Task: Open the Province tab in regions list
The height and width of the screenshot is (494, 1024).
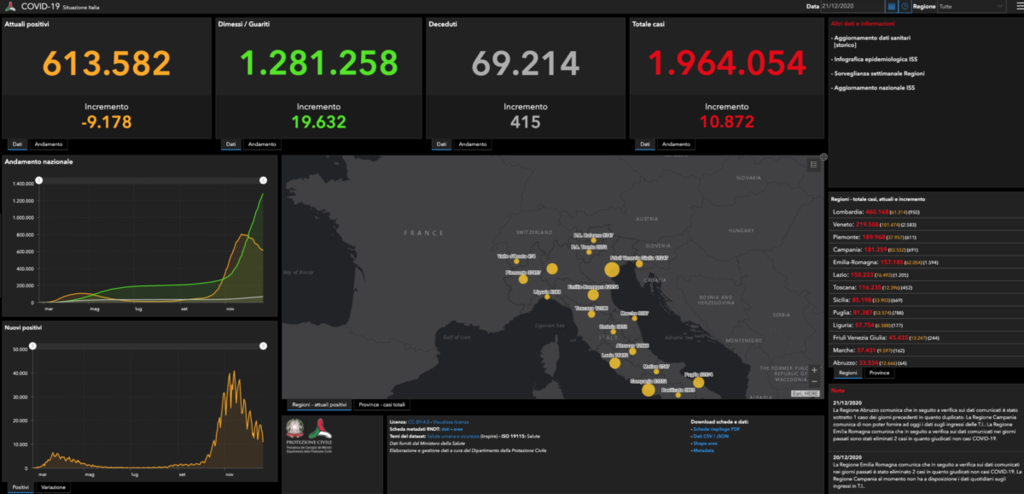Action: pyautogui.click(x=879, y=372)
